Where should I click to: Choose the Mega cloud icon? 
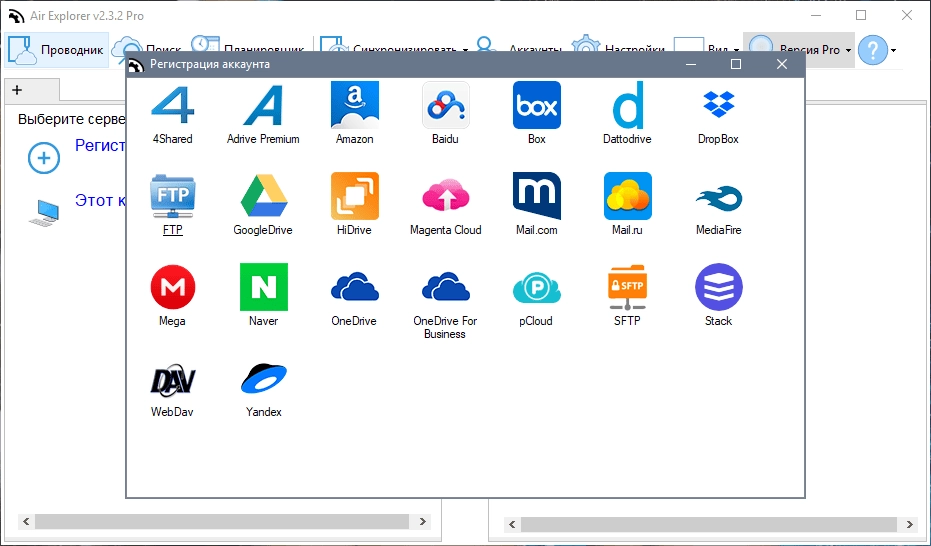[172, 287]
